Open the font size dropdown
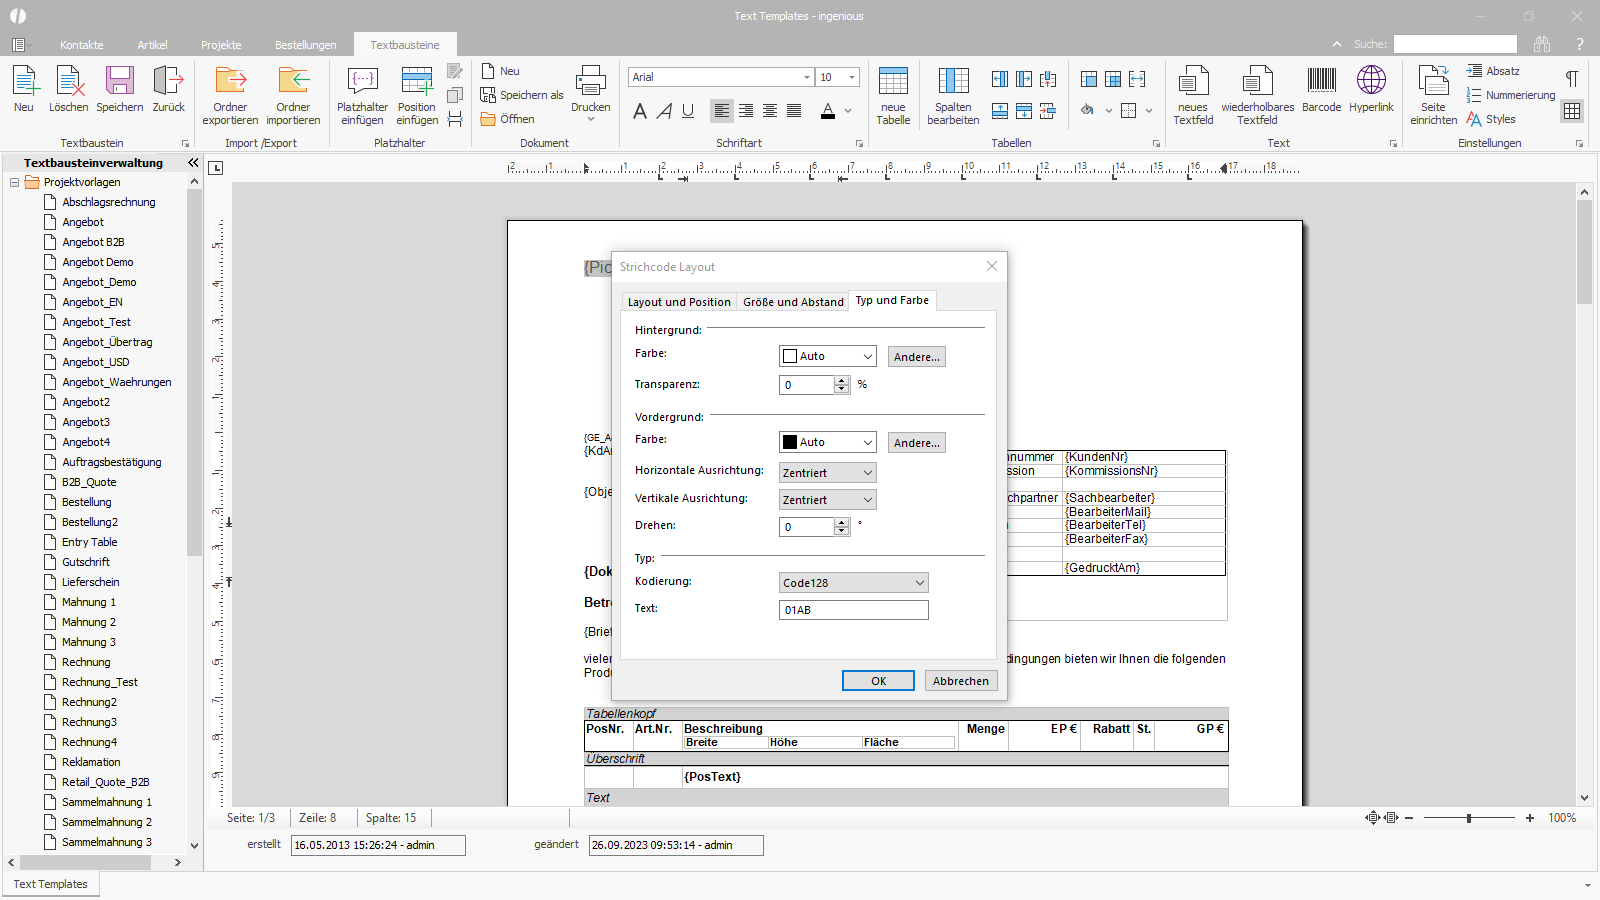 [x=852, y=77]
